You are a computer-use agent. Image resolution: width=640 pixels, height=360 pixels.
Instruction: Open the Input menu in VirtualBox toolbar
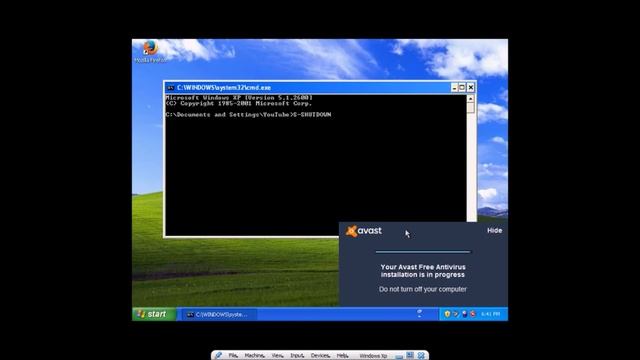point(297,356)
